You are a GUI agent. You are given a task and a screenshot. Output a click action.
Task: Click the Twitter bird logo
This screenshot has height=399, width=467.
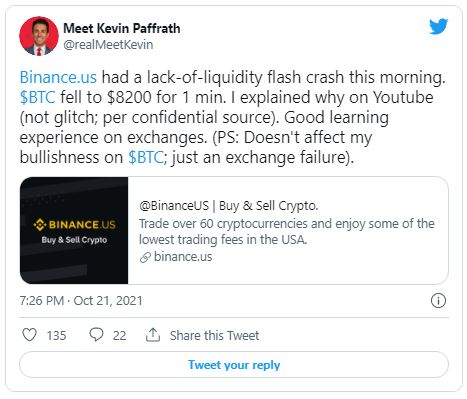tap(438, 27)
